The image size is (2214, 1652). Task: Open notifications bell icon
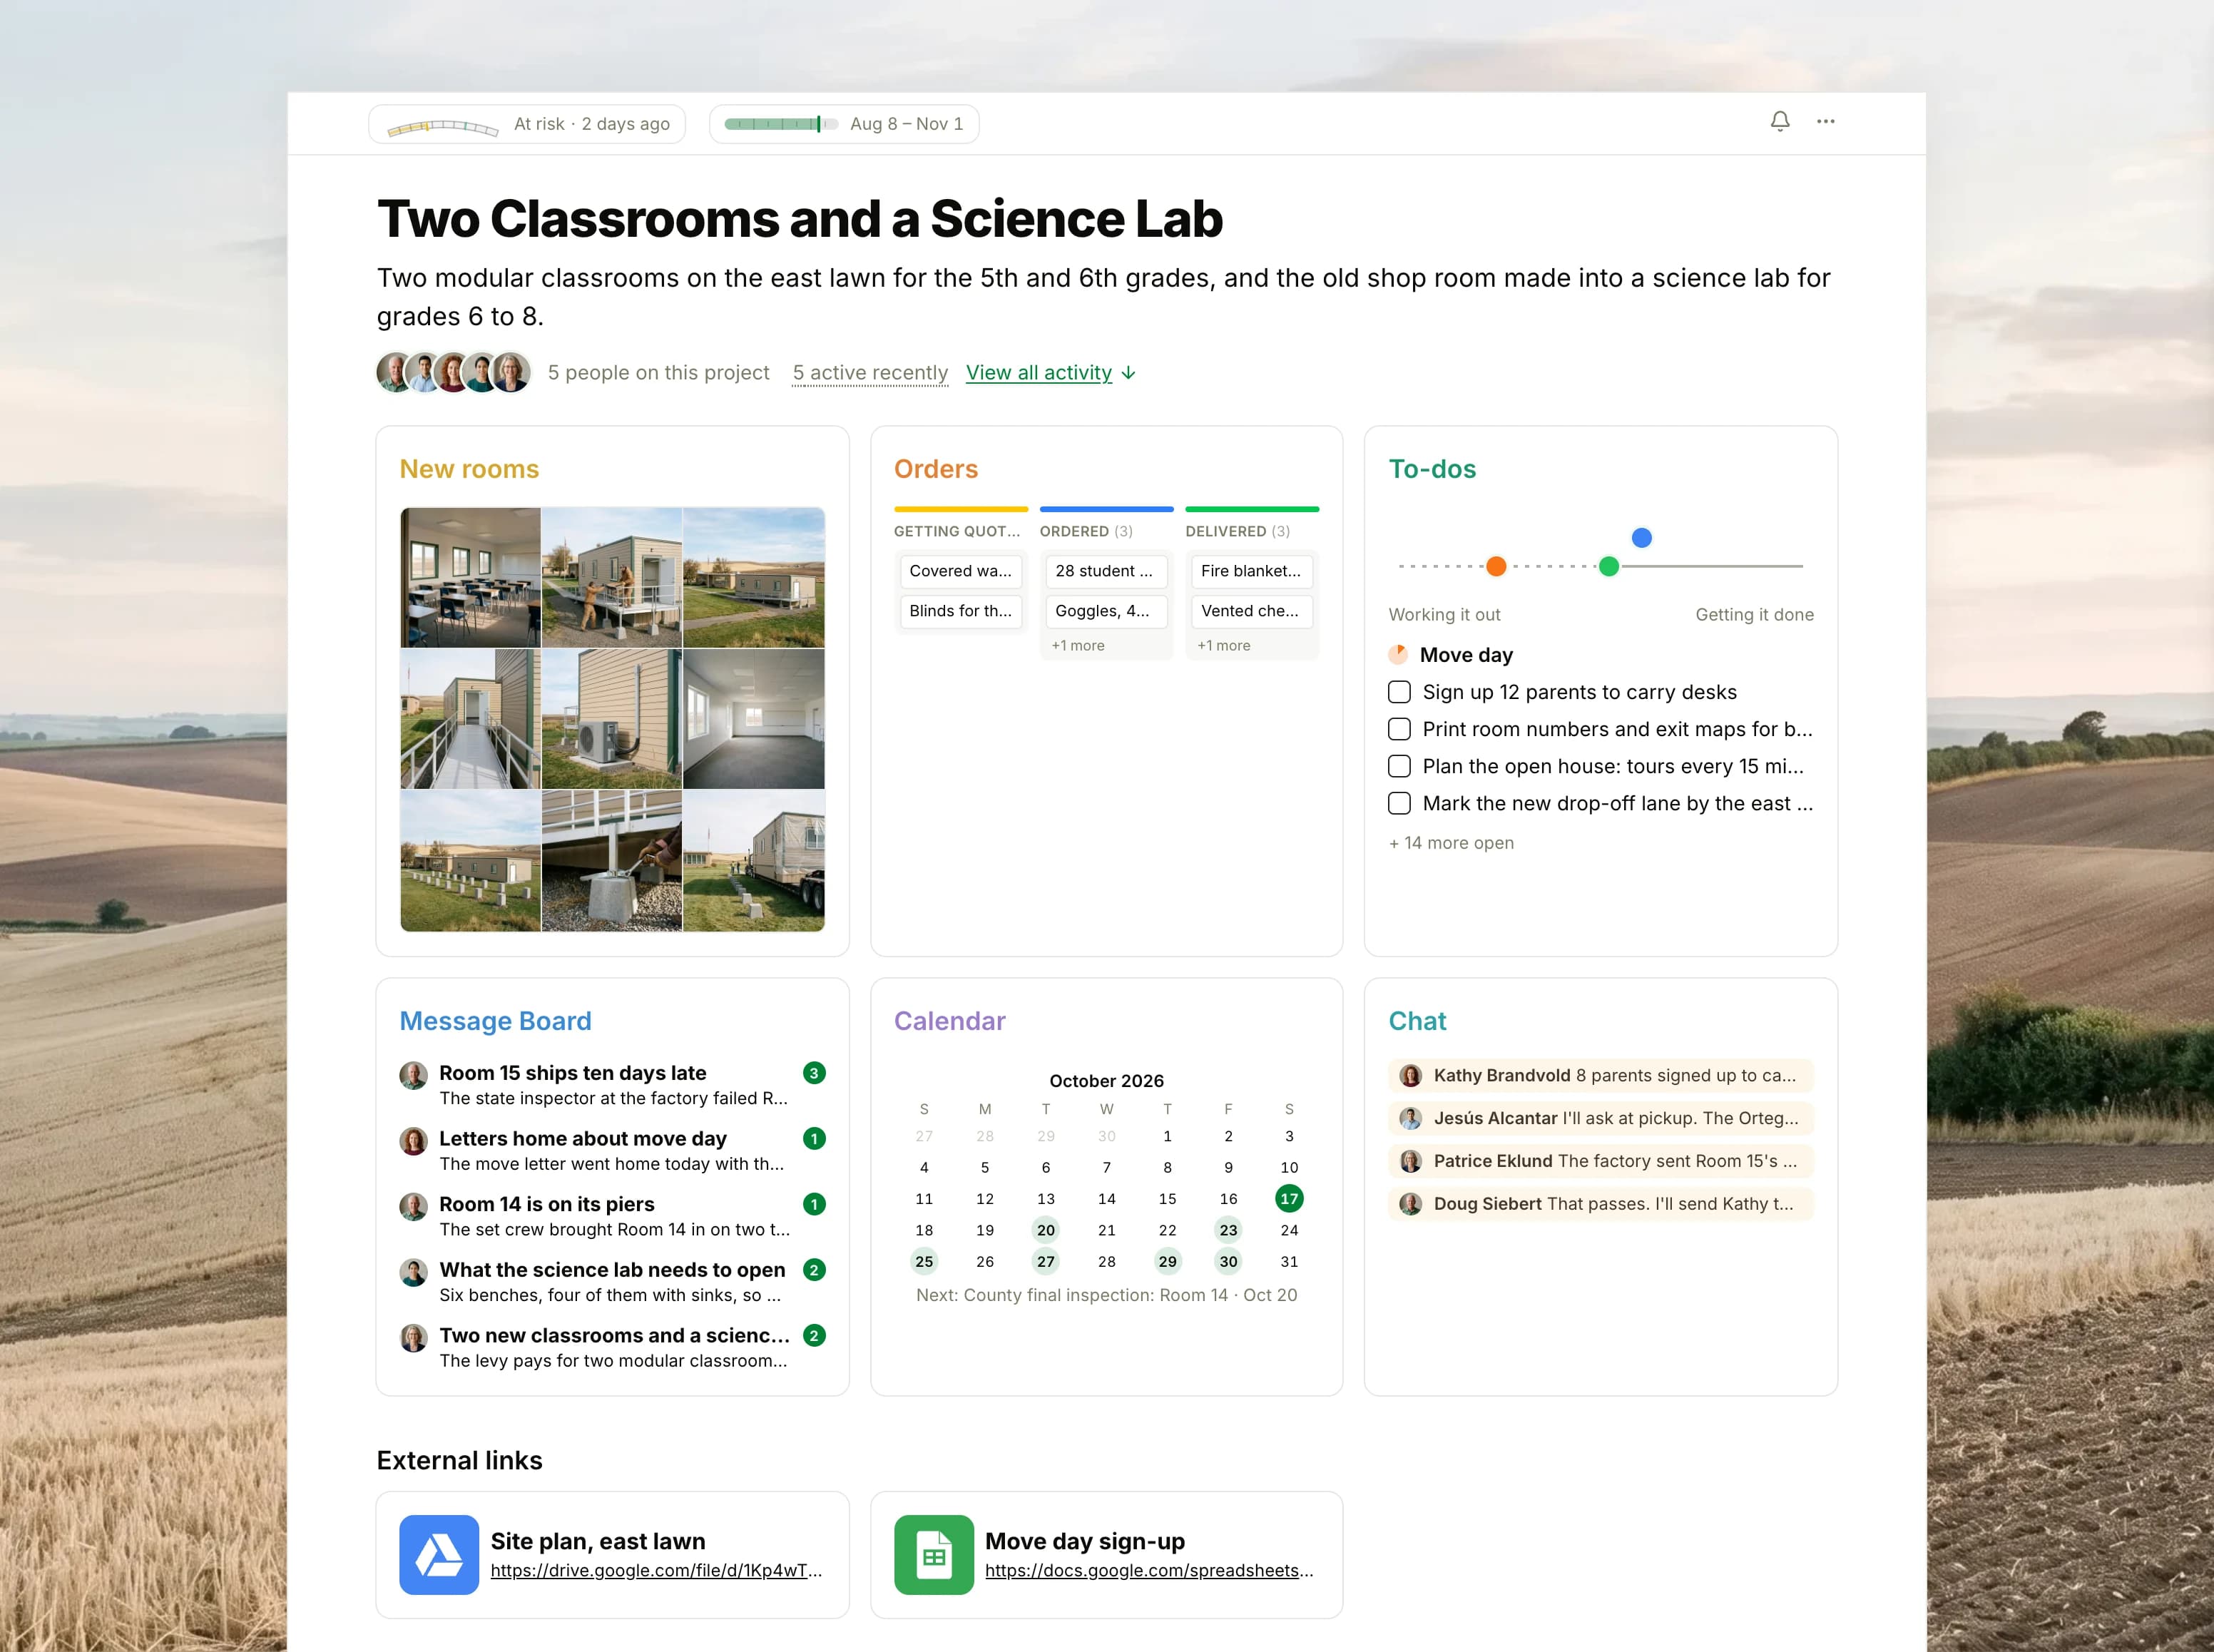click(x=1779, y=122)
